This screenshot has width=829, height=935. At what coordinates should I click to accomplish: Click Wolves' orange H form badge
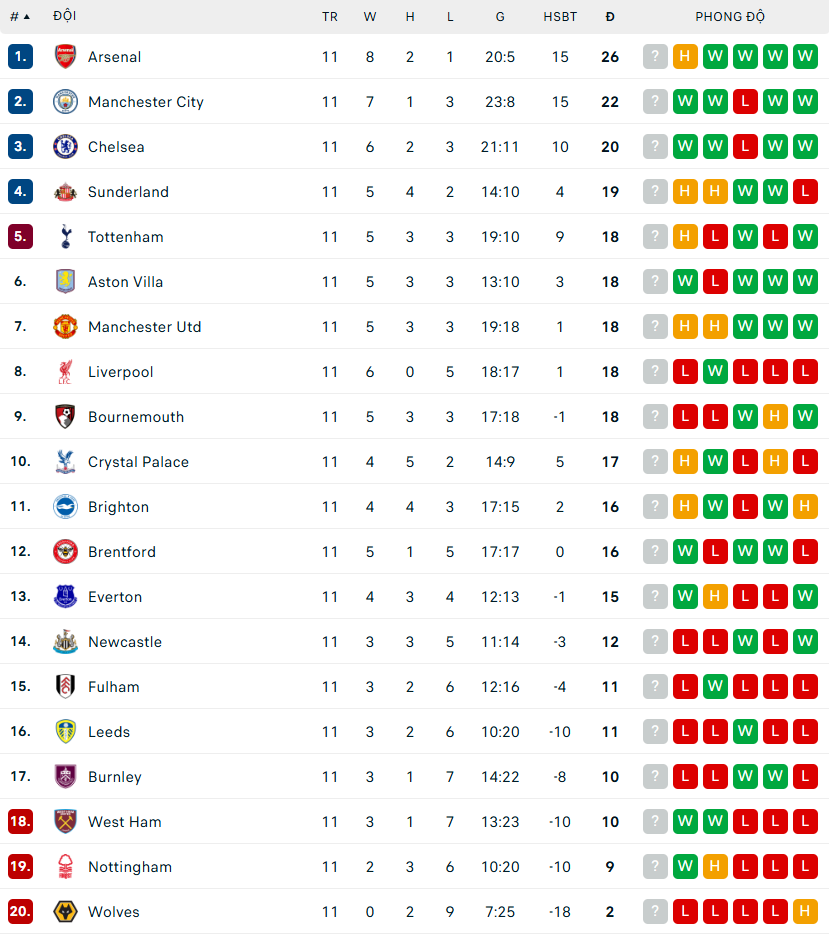click(805, 912)
